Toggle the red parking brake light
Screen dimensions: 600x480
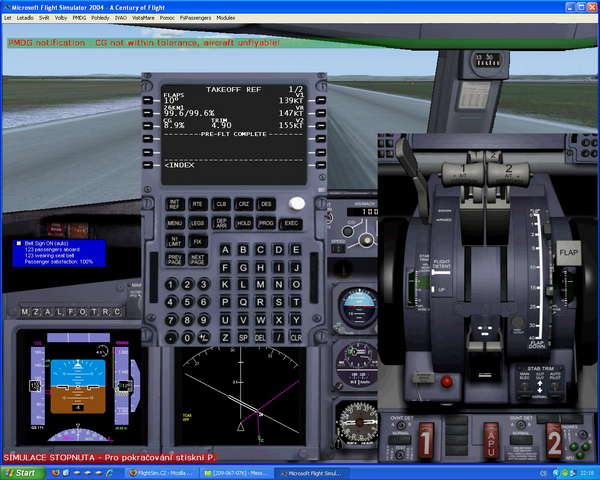pyautogui.click(x=446, y=381)
